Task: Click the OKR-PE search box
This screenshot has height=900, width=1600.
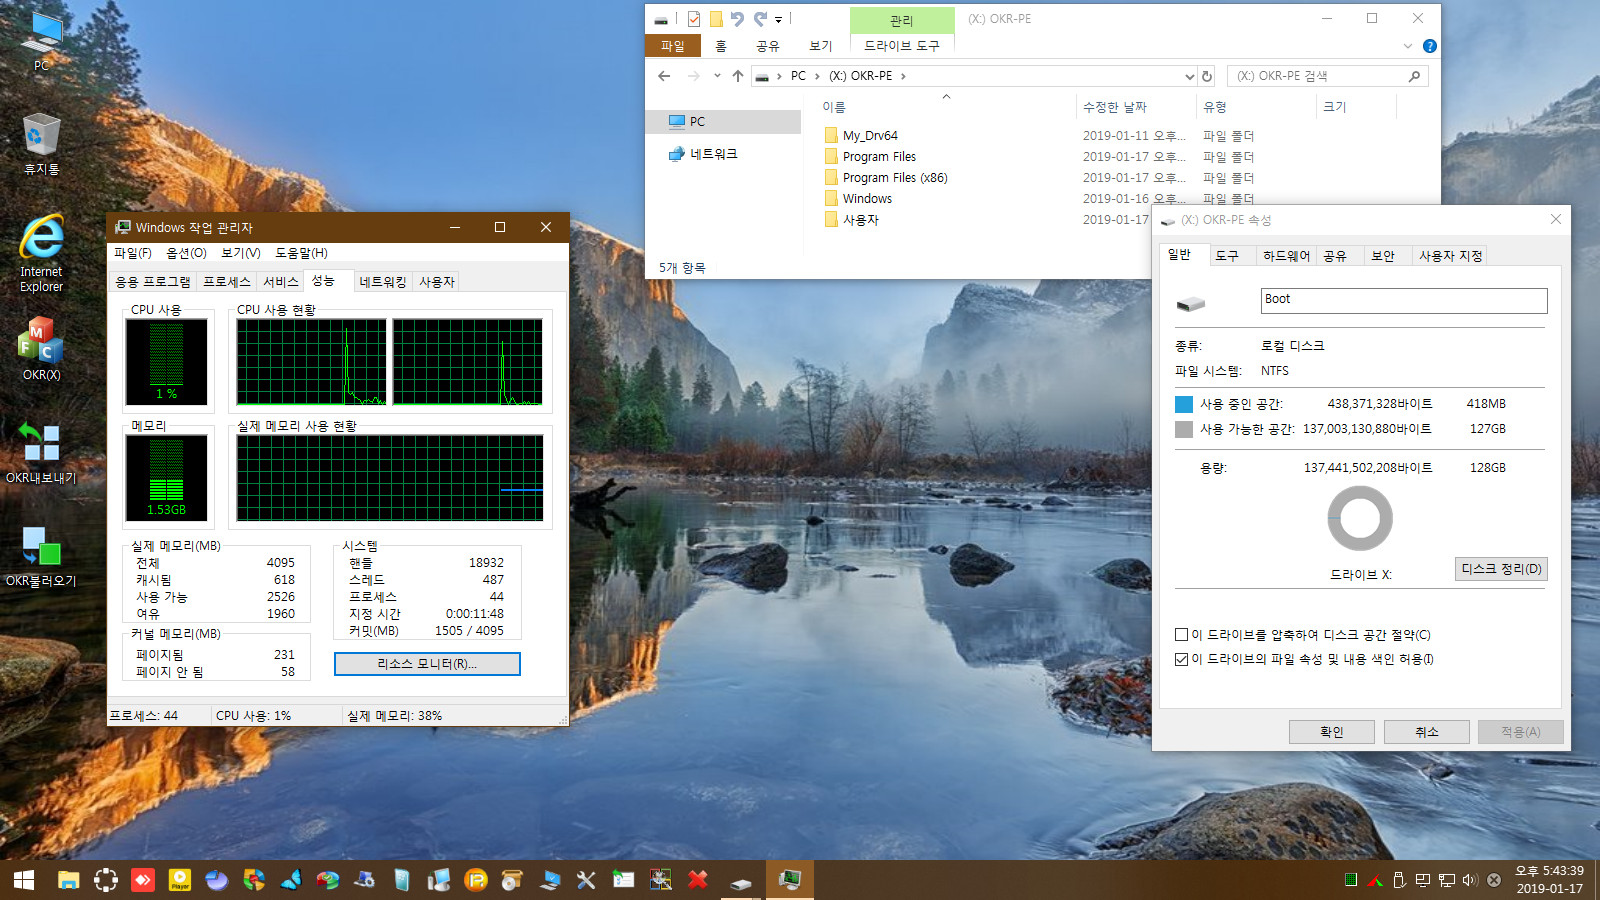Action: (1326, 76)
